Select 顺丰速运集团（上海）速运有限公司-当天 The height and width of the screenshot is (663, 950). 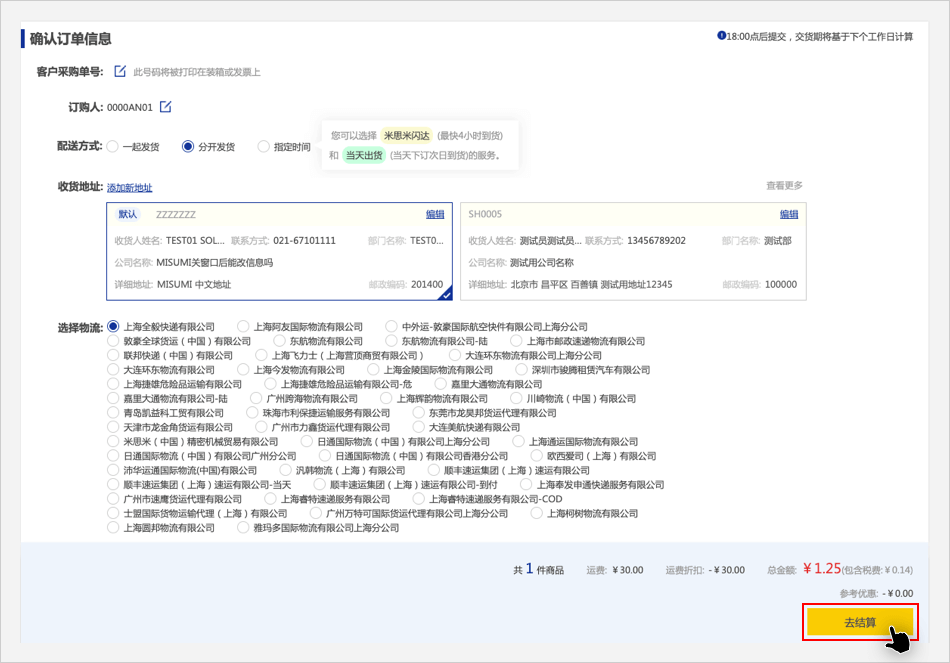point(114,485)
